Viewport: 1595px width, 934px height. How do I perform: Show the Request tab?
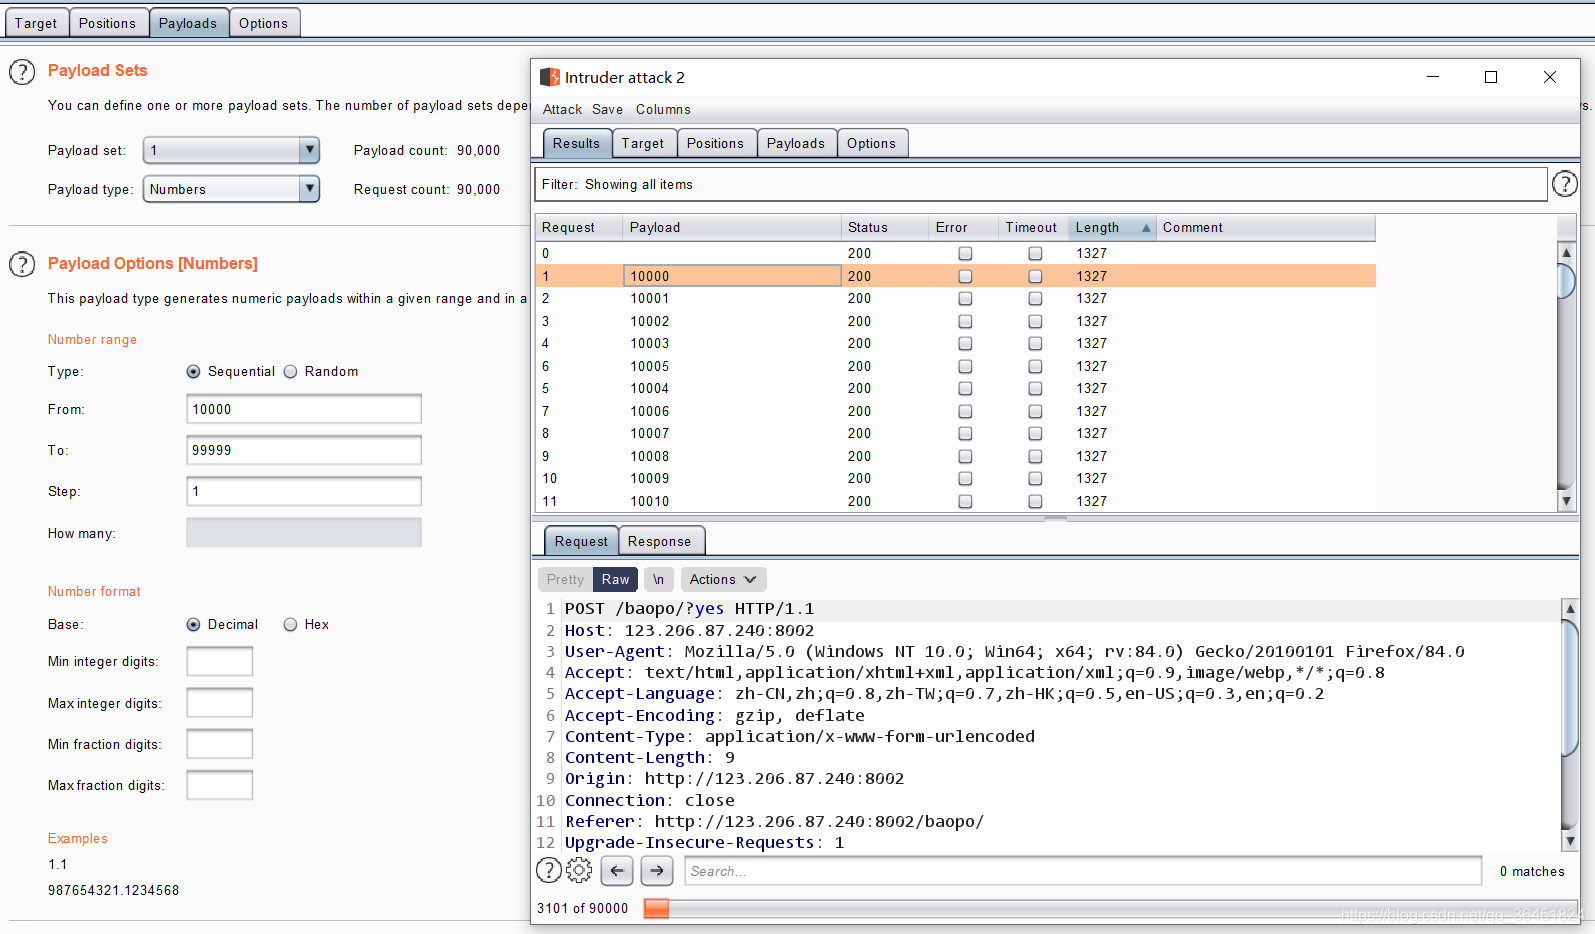click(x=581, y=541)
